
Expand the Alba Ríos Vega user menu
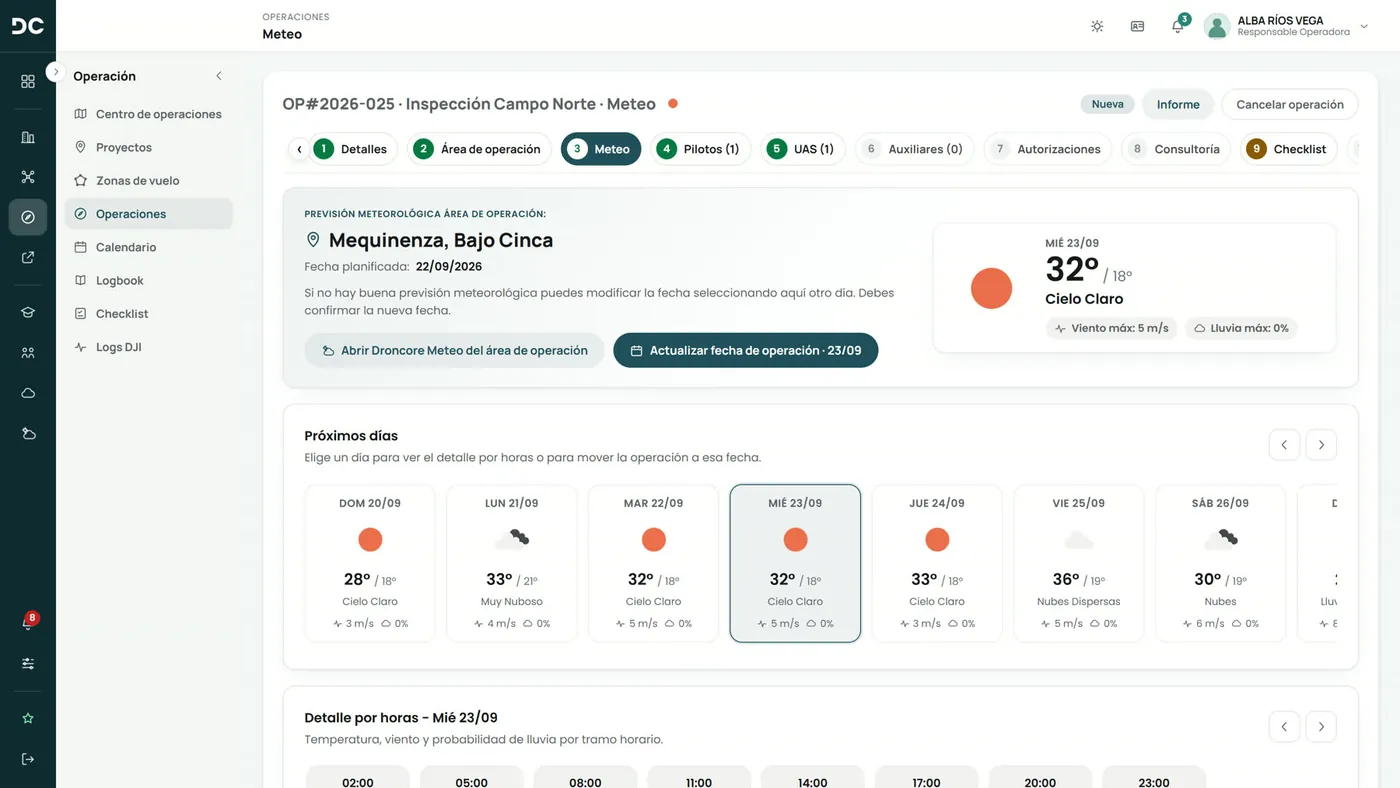click(1287, 26)
